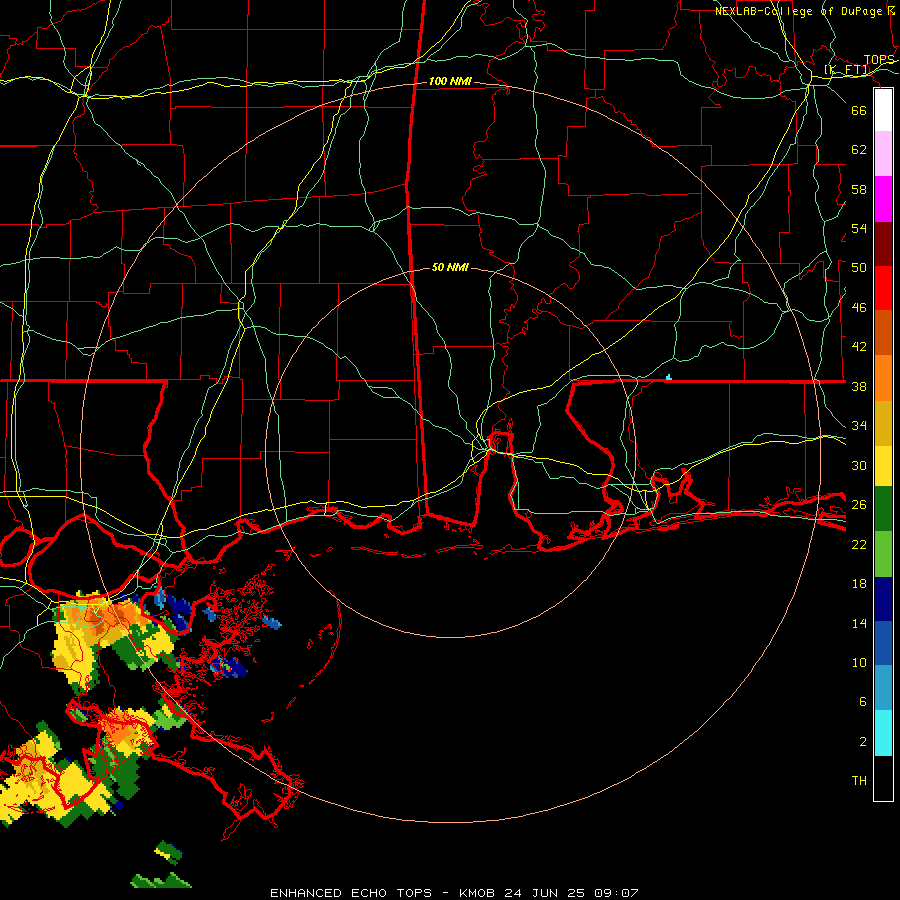Click the yellow 34 legend color block
The image size is (900, 900).
(883, 466)
